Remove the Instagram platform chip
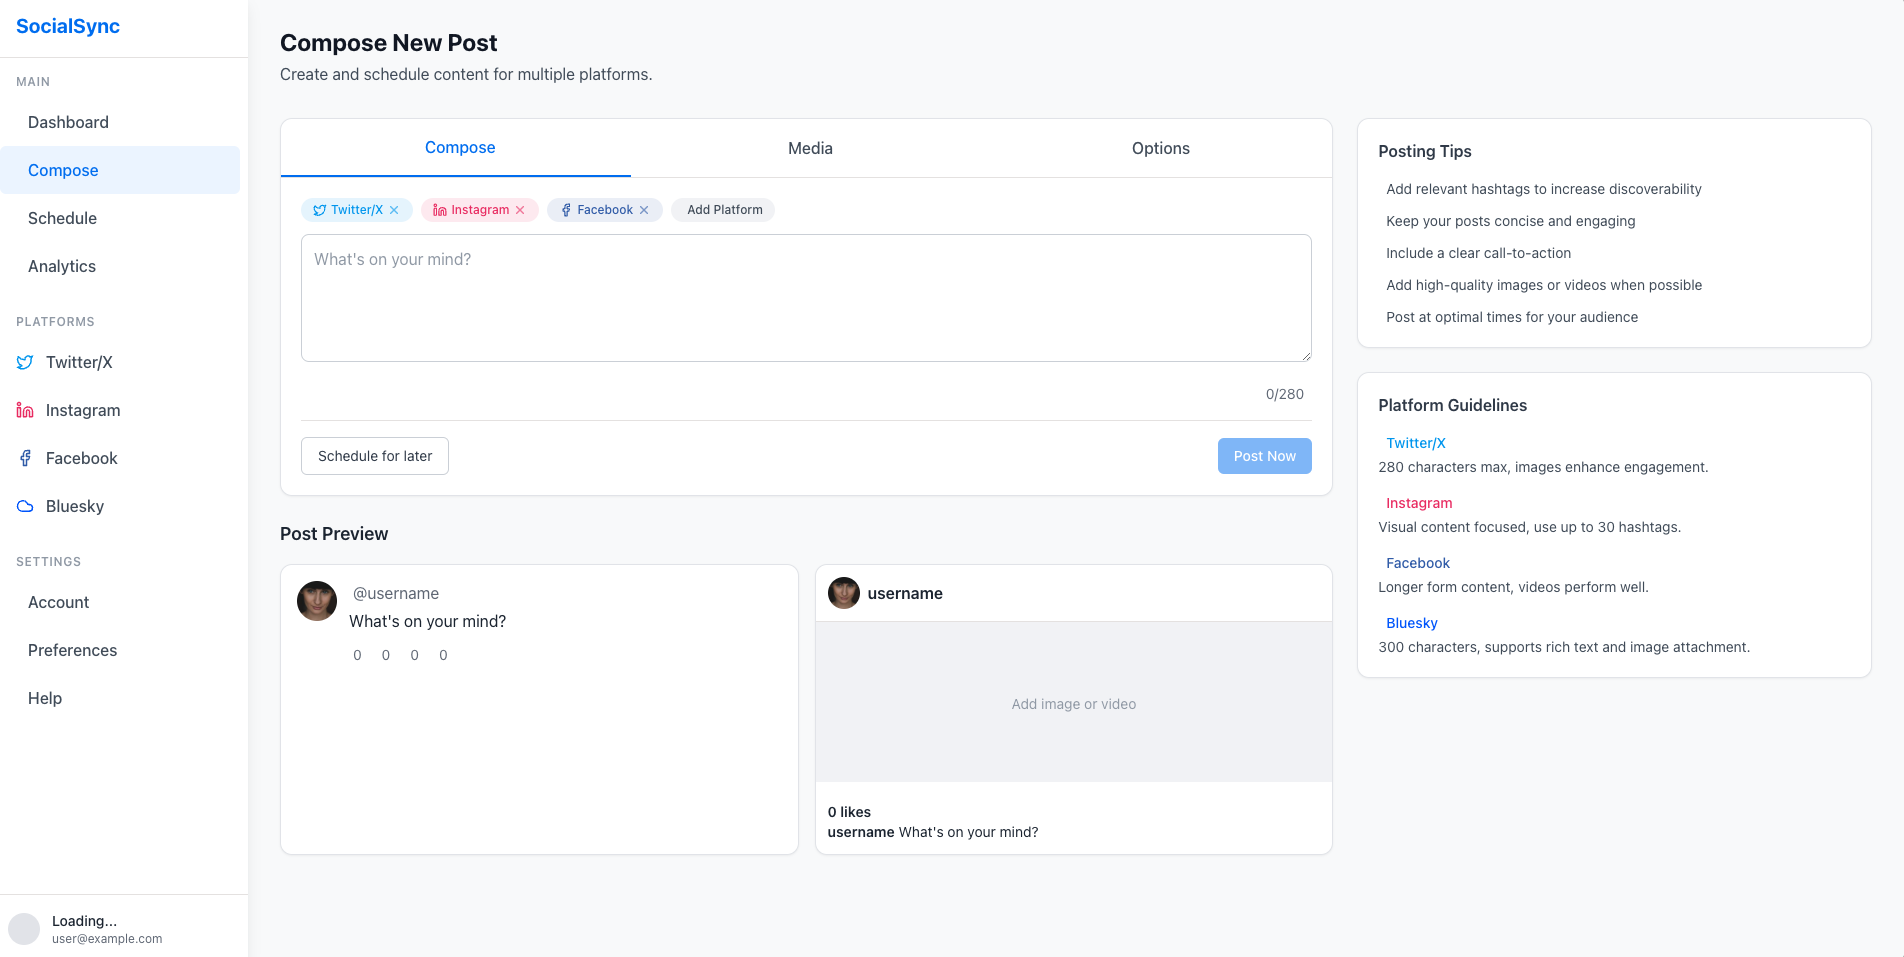The width and height of the screenshot is (1904, 957). pyautogui.click(x=521, y=210)
